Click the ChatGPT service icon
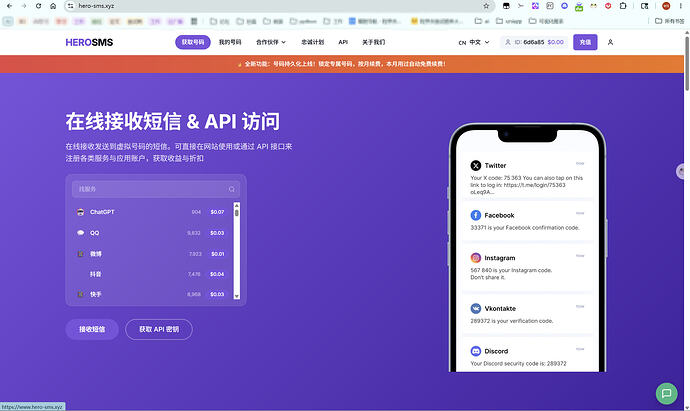This screenshot has height=411, width=690. (x=81, y=212)
